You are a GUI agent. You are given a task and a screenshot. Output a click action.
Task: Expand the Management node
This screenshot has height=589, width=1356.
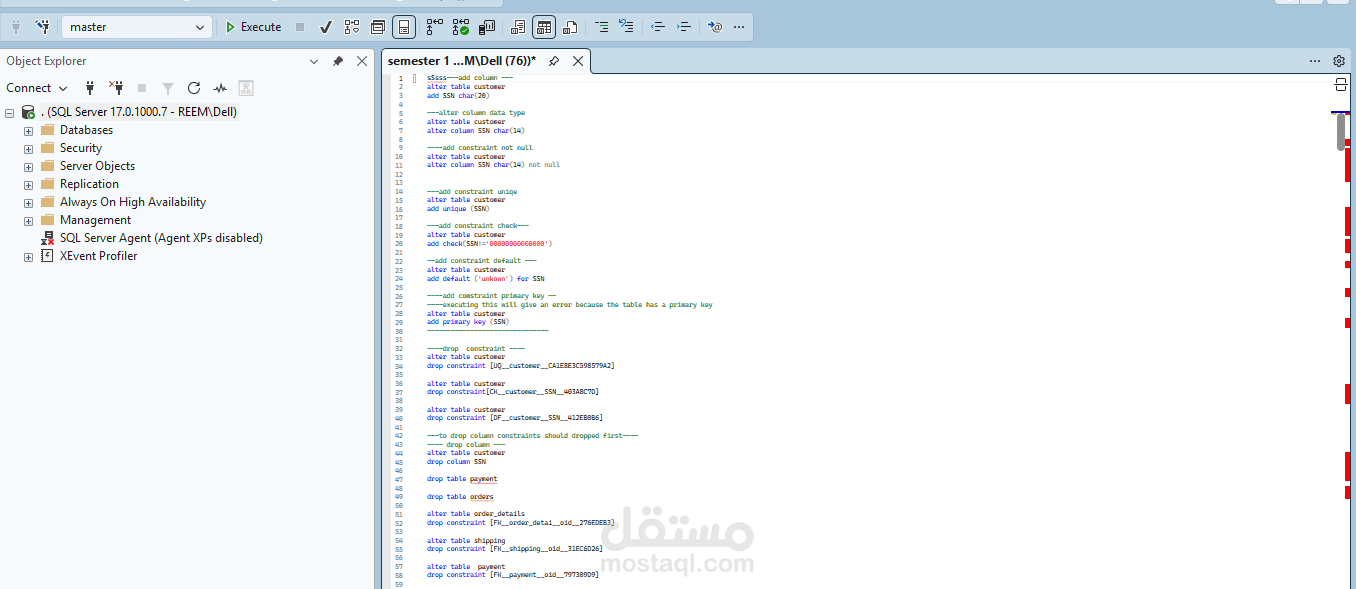(x=28, y=220)
